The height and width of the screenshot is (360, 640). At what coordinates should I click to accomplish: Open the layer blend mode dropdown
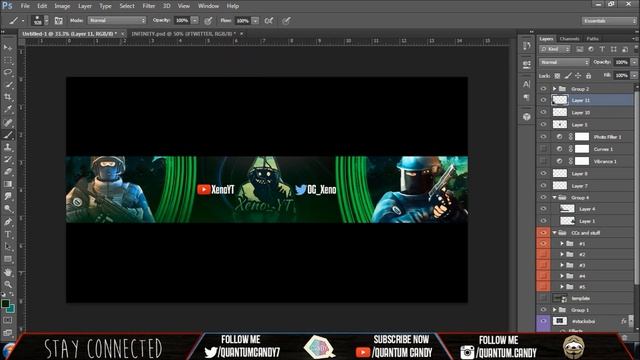[564, 62]
